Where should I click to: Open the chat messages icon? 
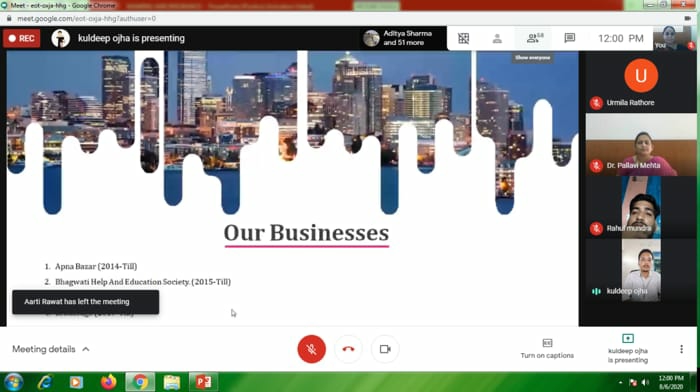click(x=569, y=38)
